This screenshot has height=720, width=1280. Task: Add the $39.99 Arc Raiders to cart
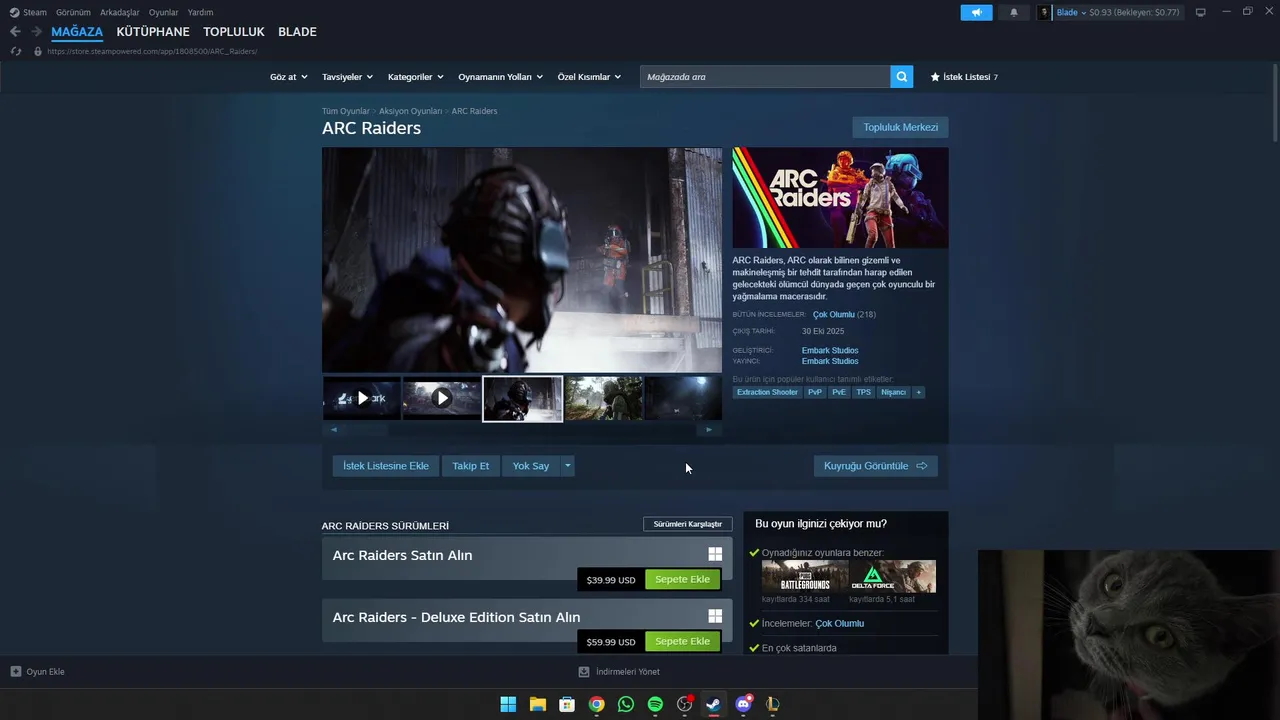[682, 579]
